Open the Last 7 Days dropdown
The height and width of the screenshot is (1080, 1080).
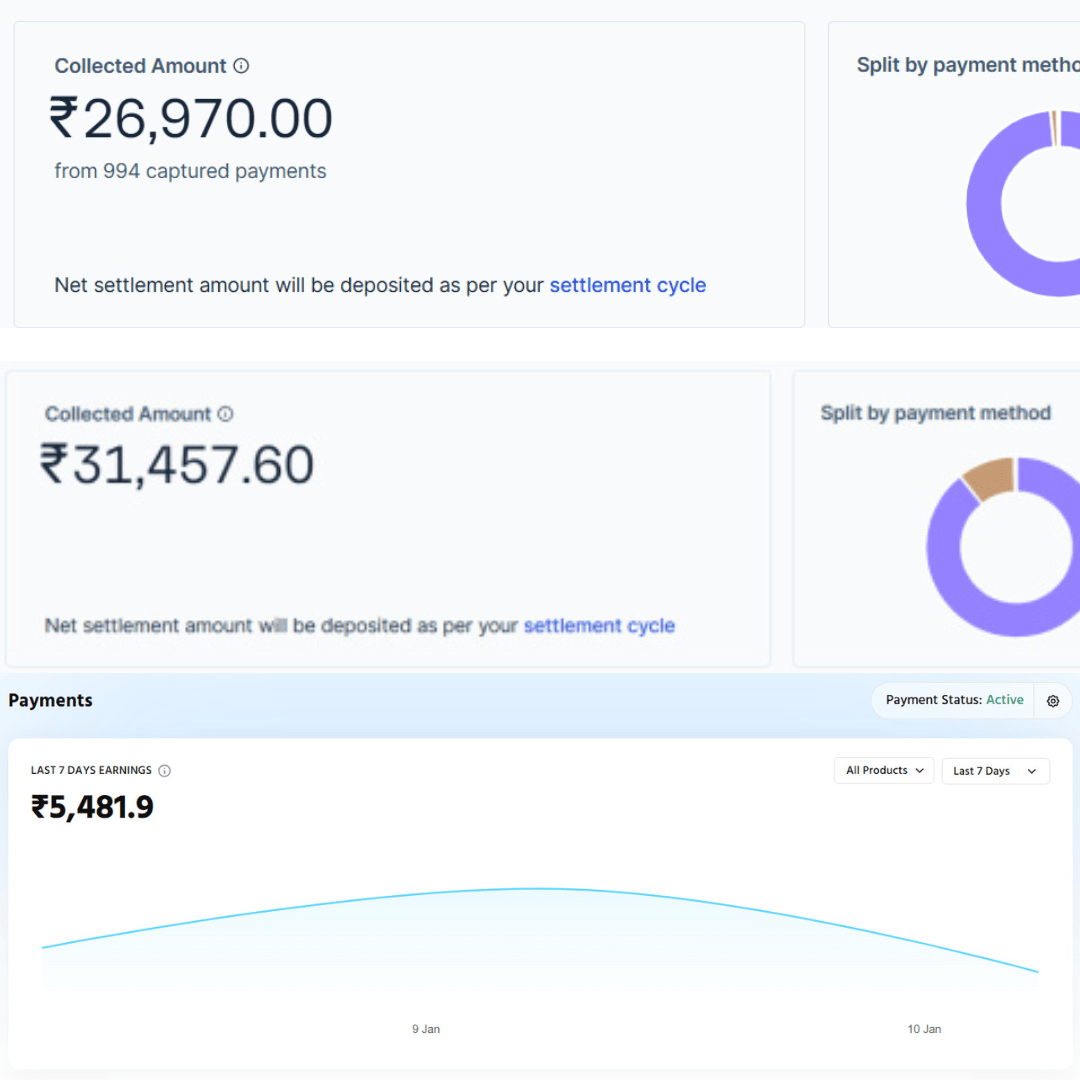click(x=994, y=771)
